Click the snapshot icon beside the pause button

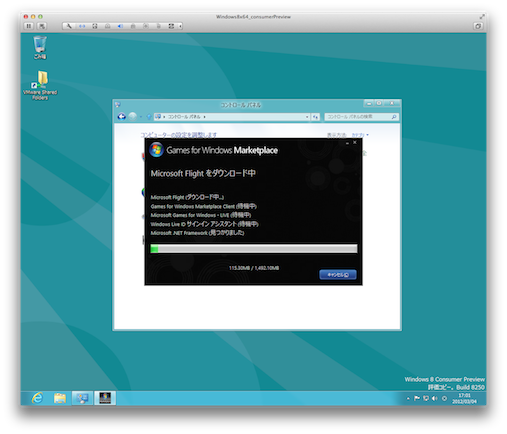[41, 26]
